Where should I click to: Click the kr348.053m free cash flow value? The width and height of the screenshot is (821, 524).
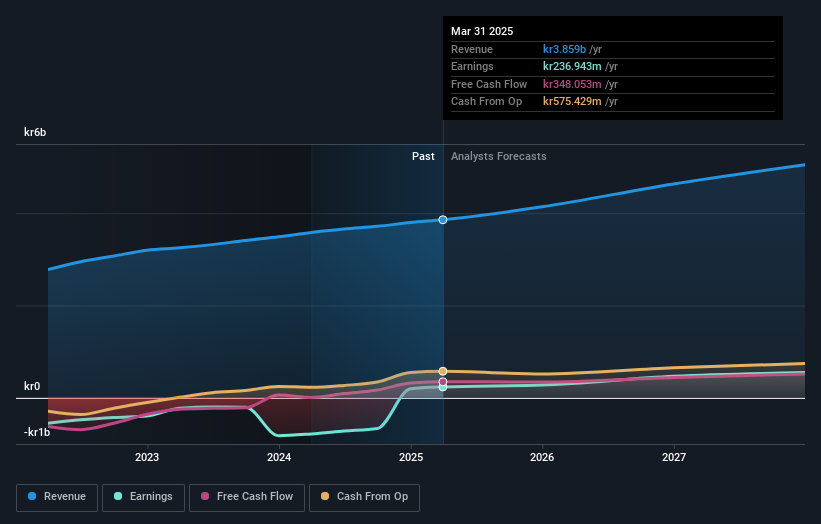(x=572, y=84)
